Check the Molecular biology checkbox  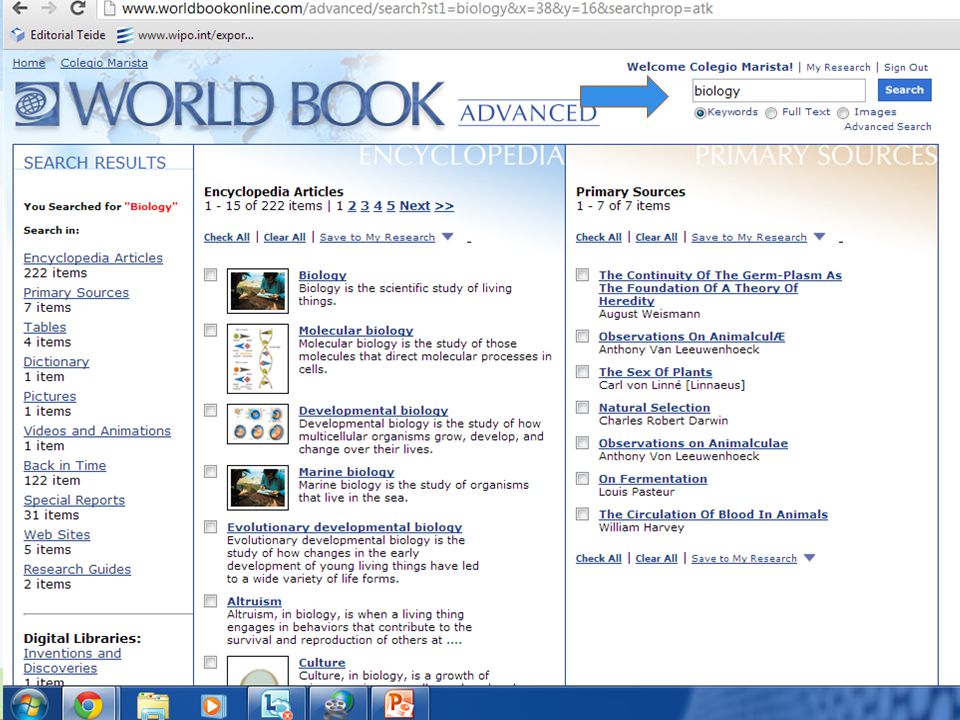(x=211, y=331)
